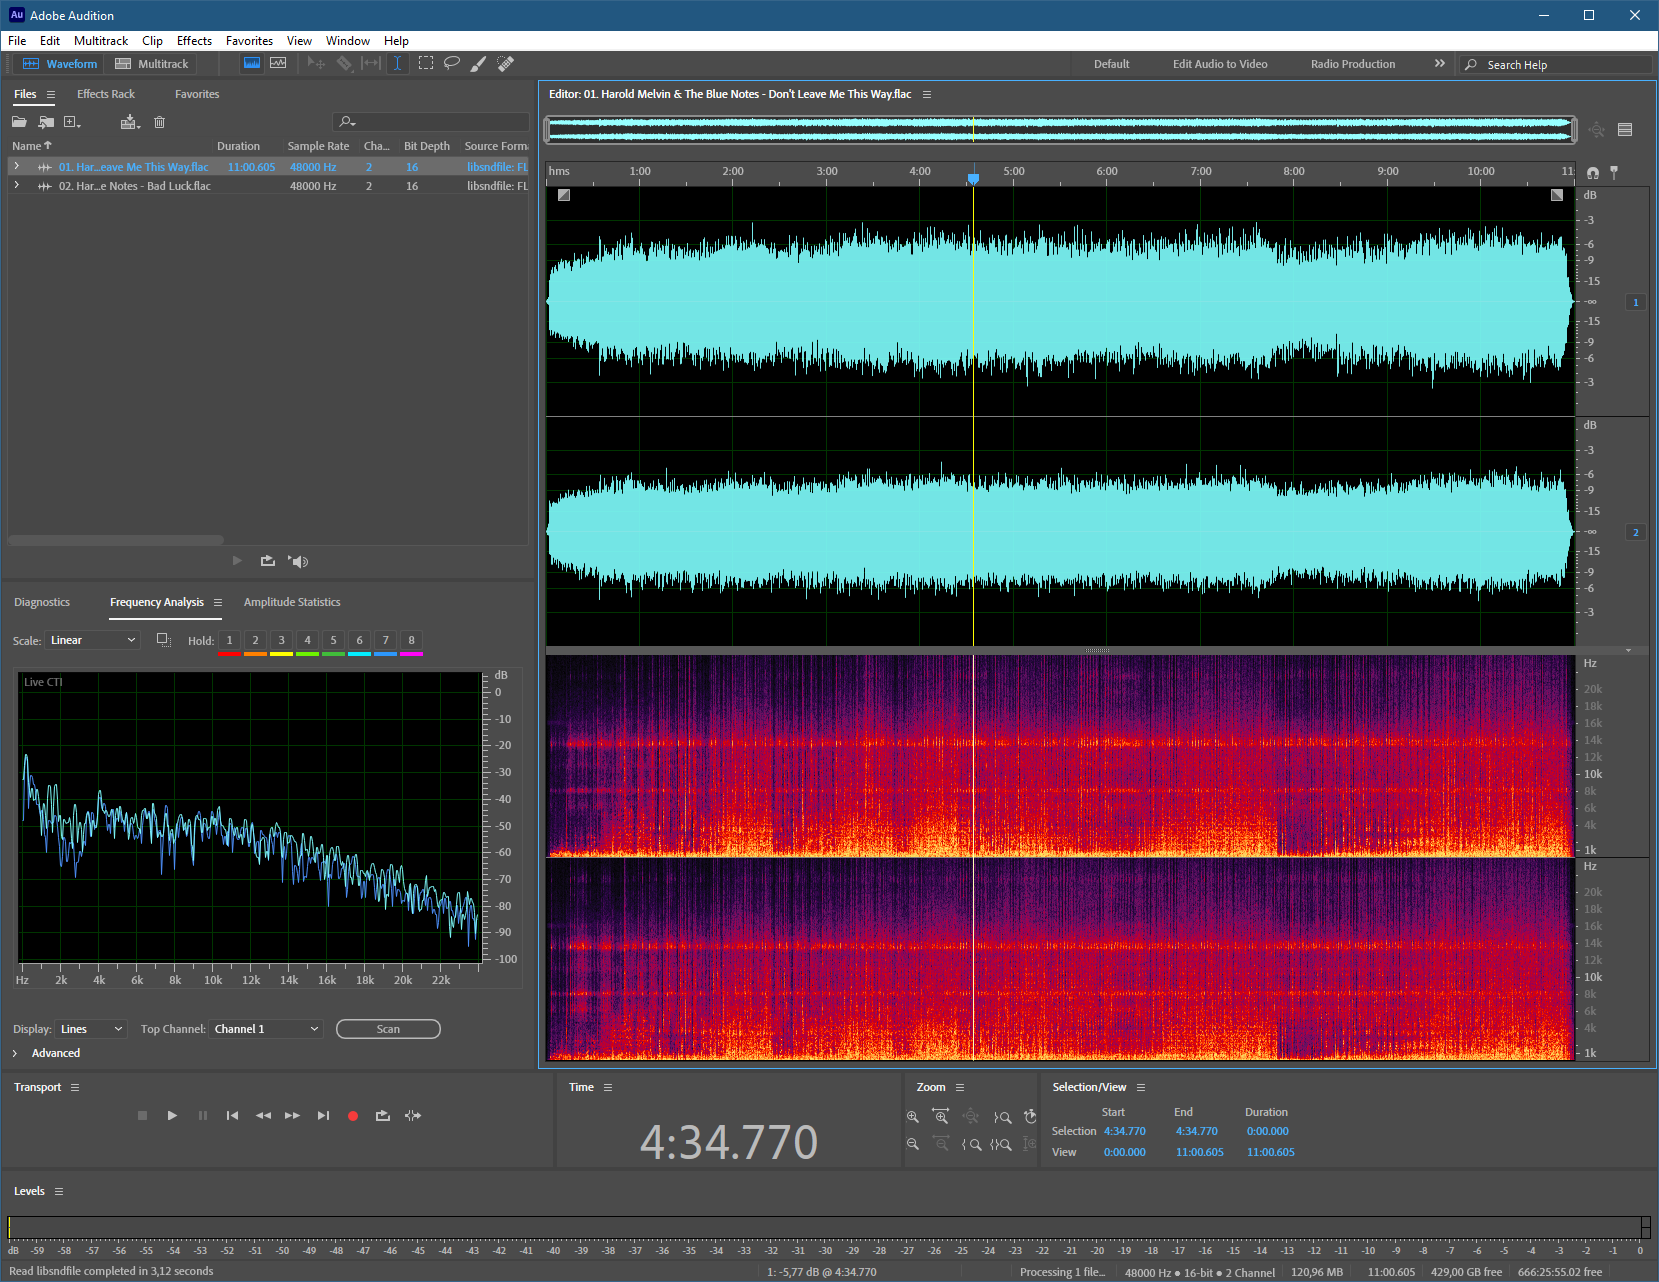Select the Spot Healing Brush tool
Image resolution: width=1659 pixels, height=1282 pixels.
506,63
